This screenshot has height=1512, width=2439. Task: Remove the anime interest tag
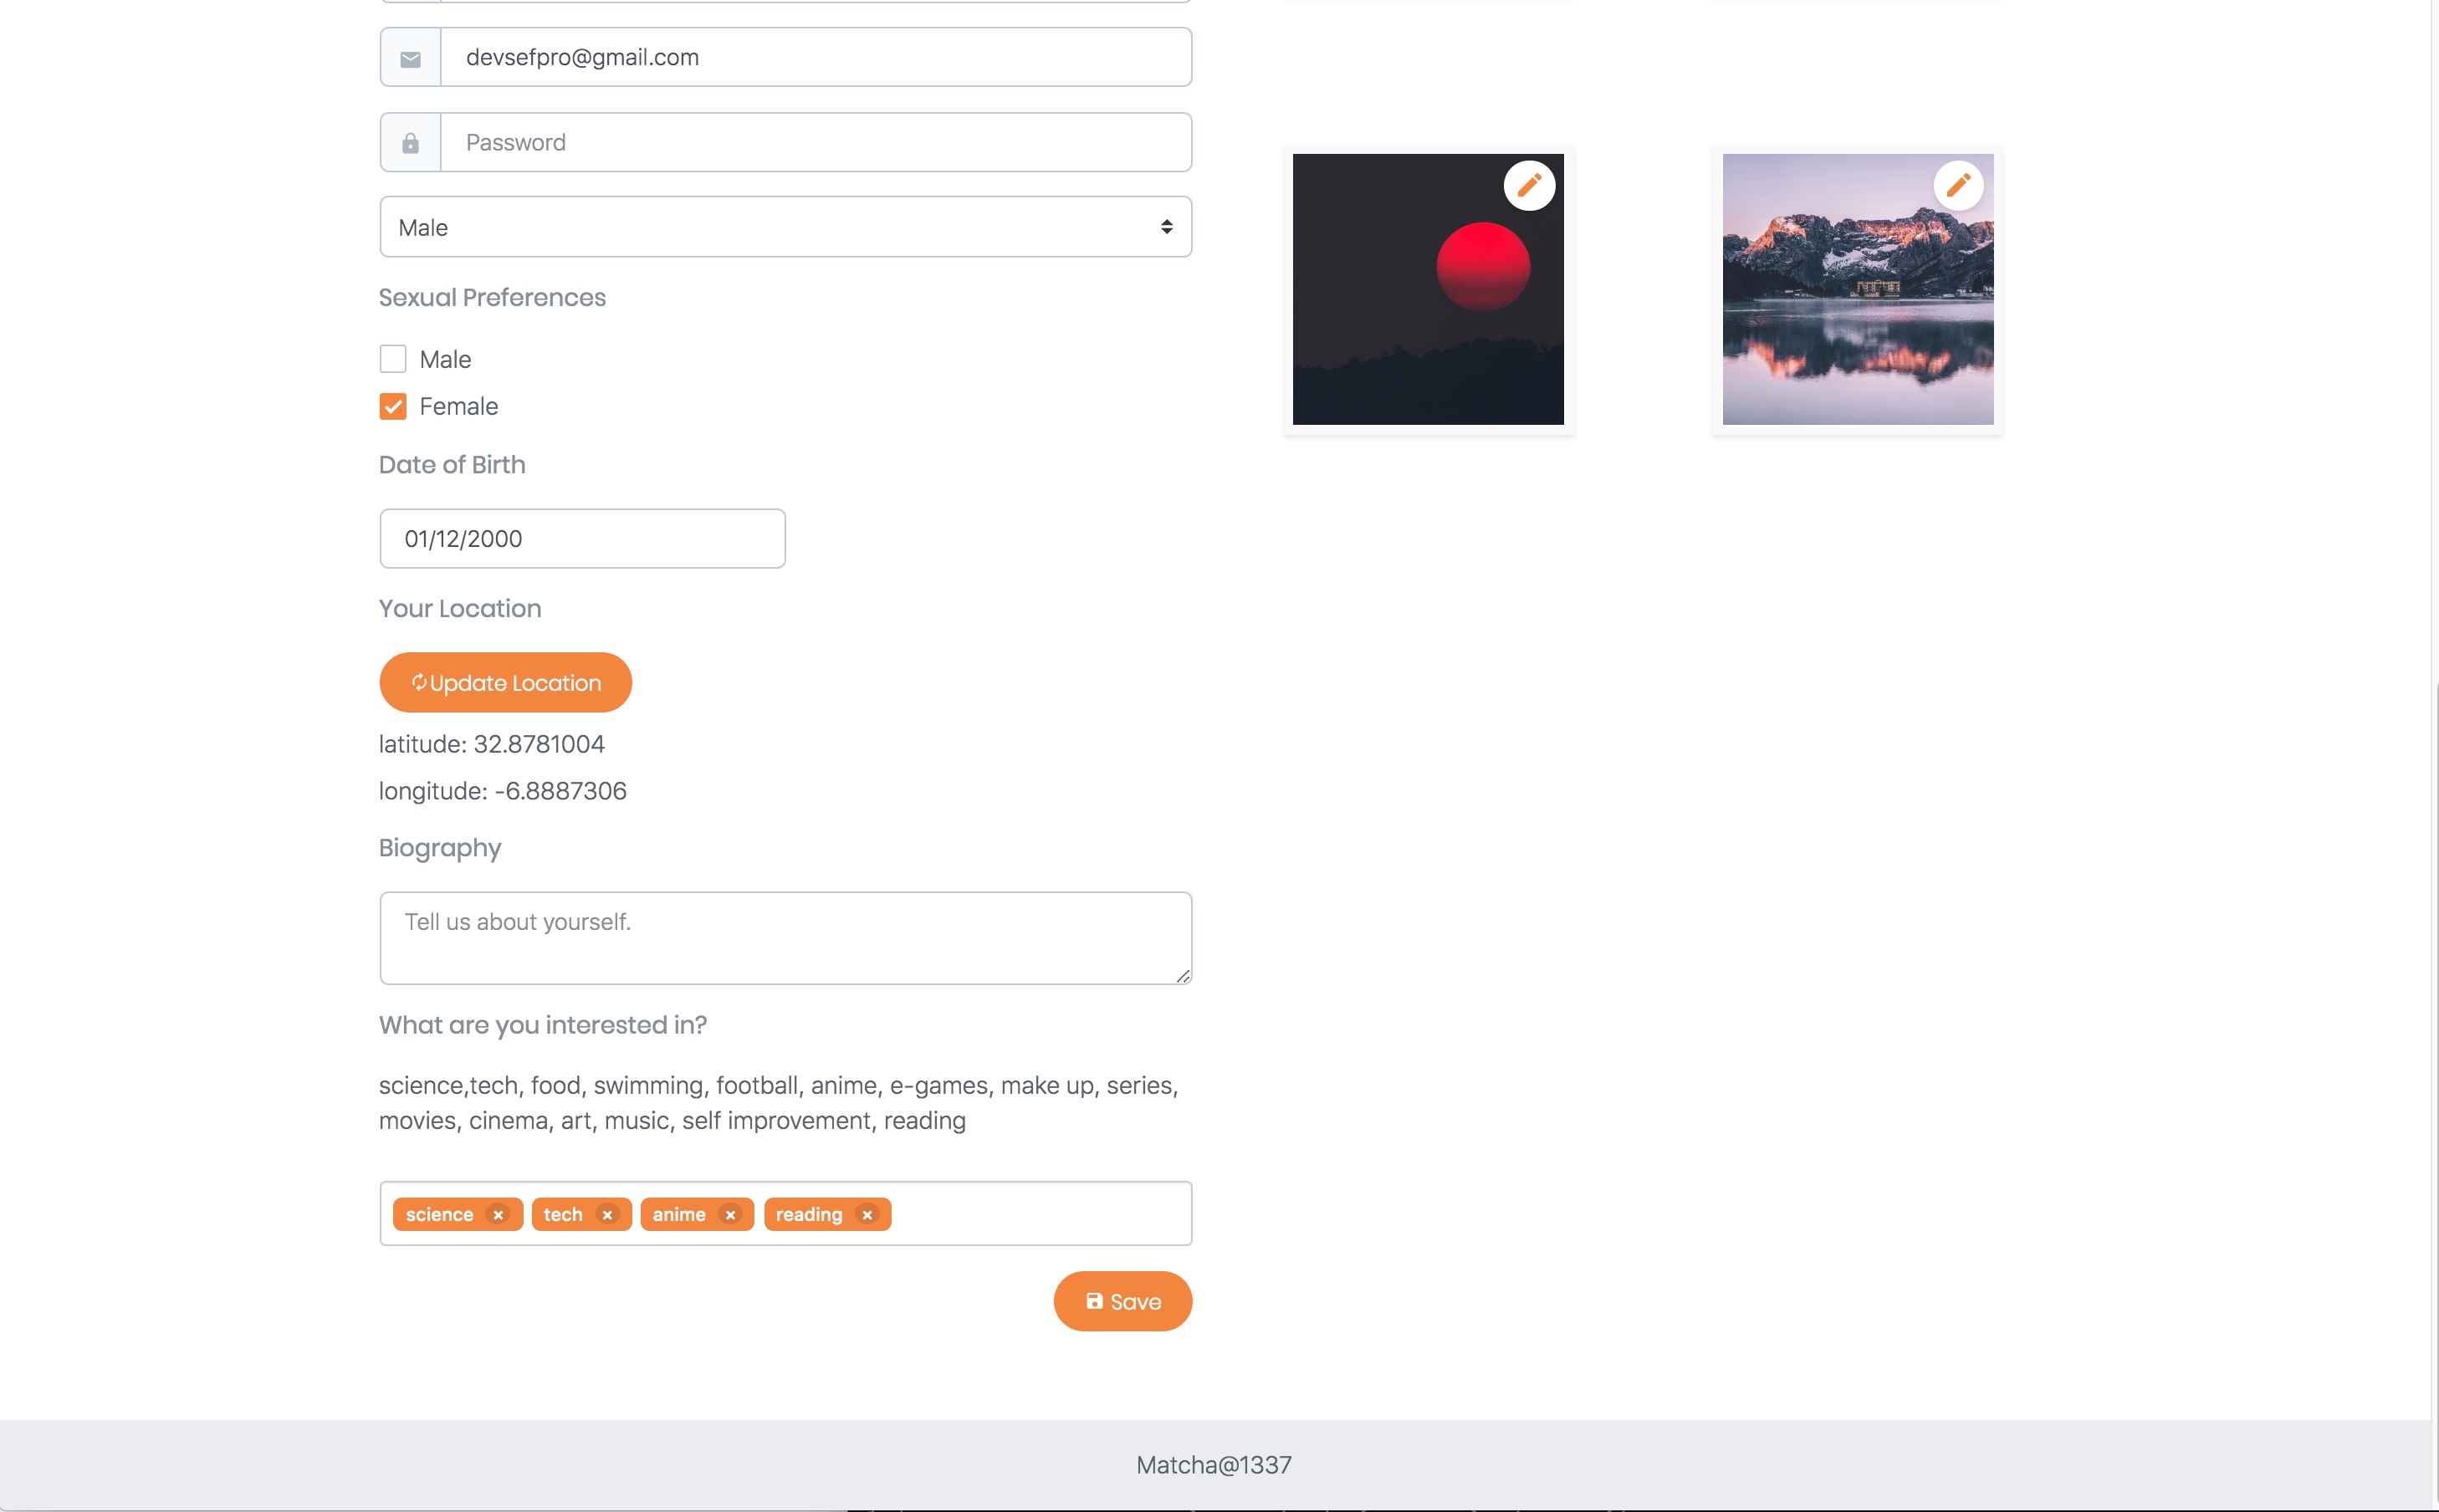click(x=732, y=1214)
